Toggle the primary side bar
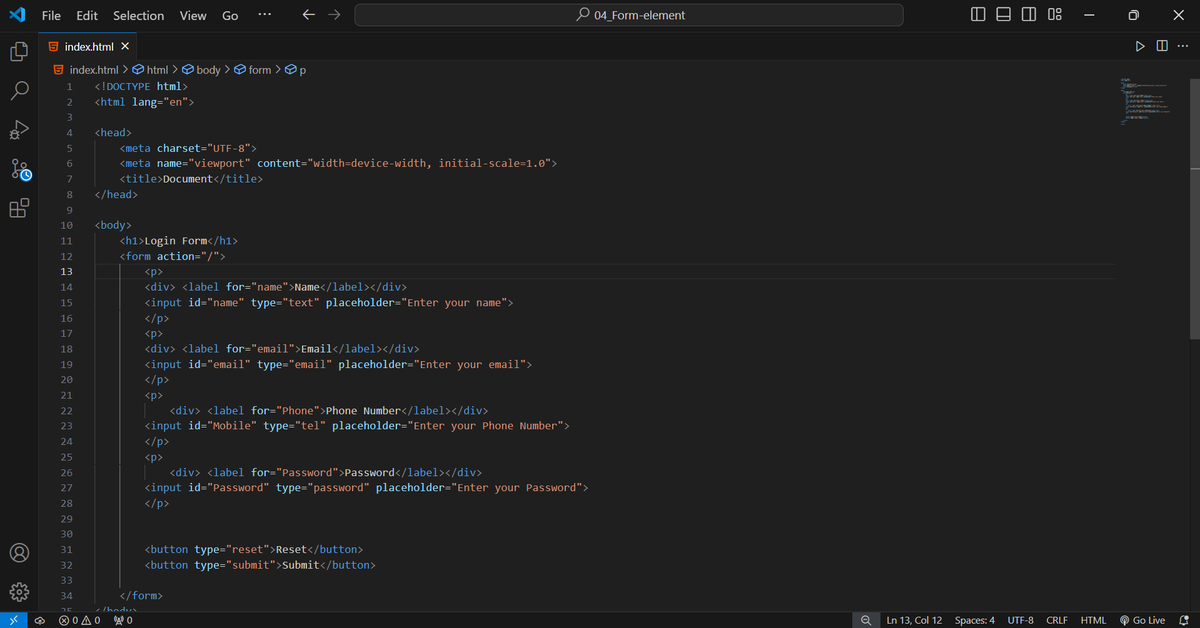The image size is (1200, 628). click(978, 15)
